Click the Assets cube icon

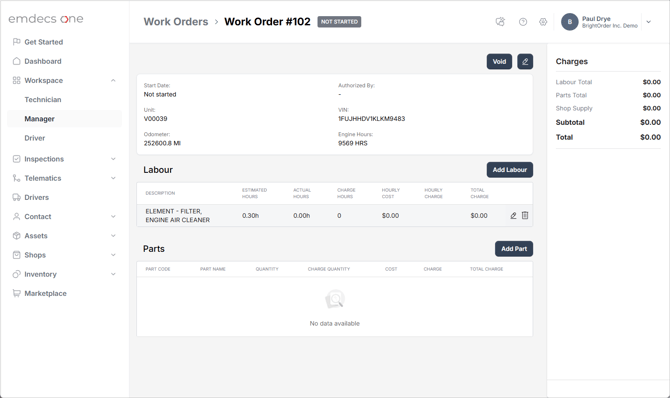click(x=16, y=236)
